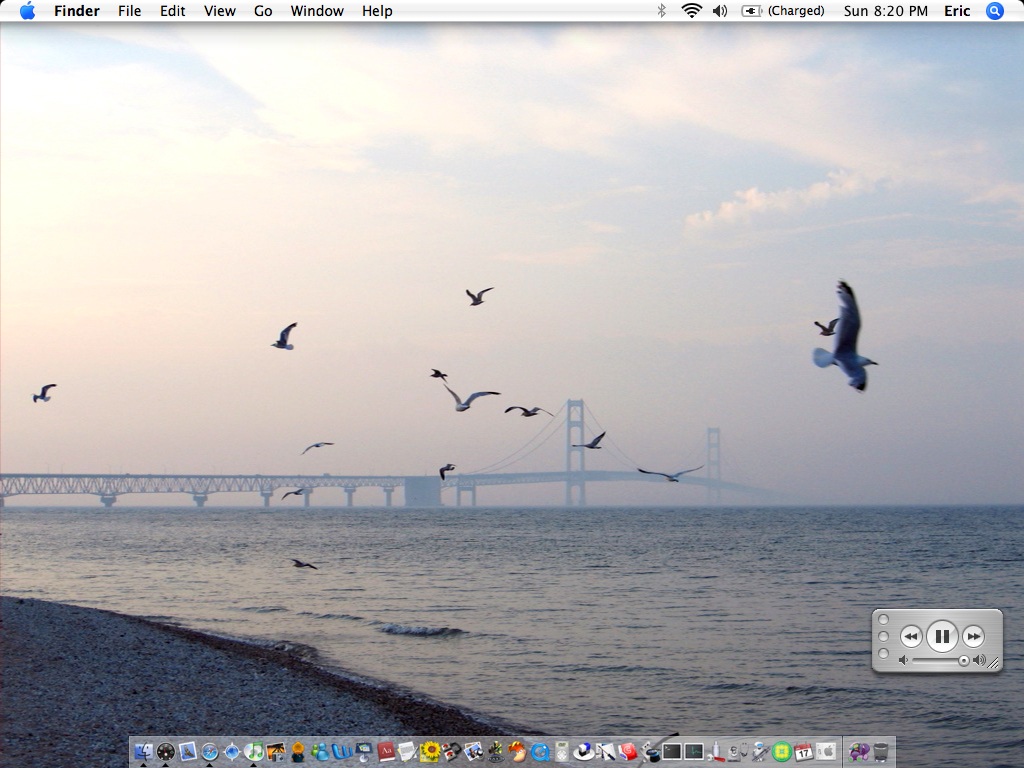Skip to next track in mini player
This screenshot has width=1024, height=768.
tap(973, 636)
